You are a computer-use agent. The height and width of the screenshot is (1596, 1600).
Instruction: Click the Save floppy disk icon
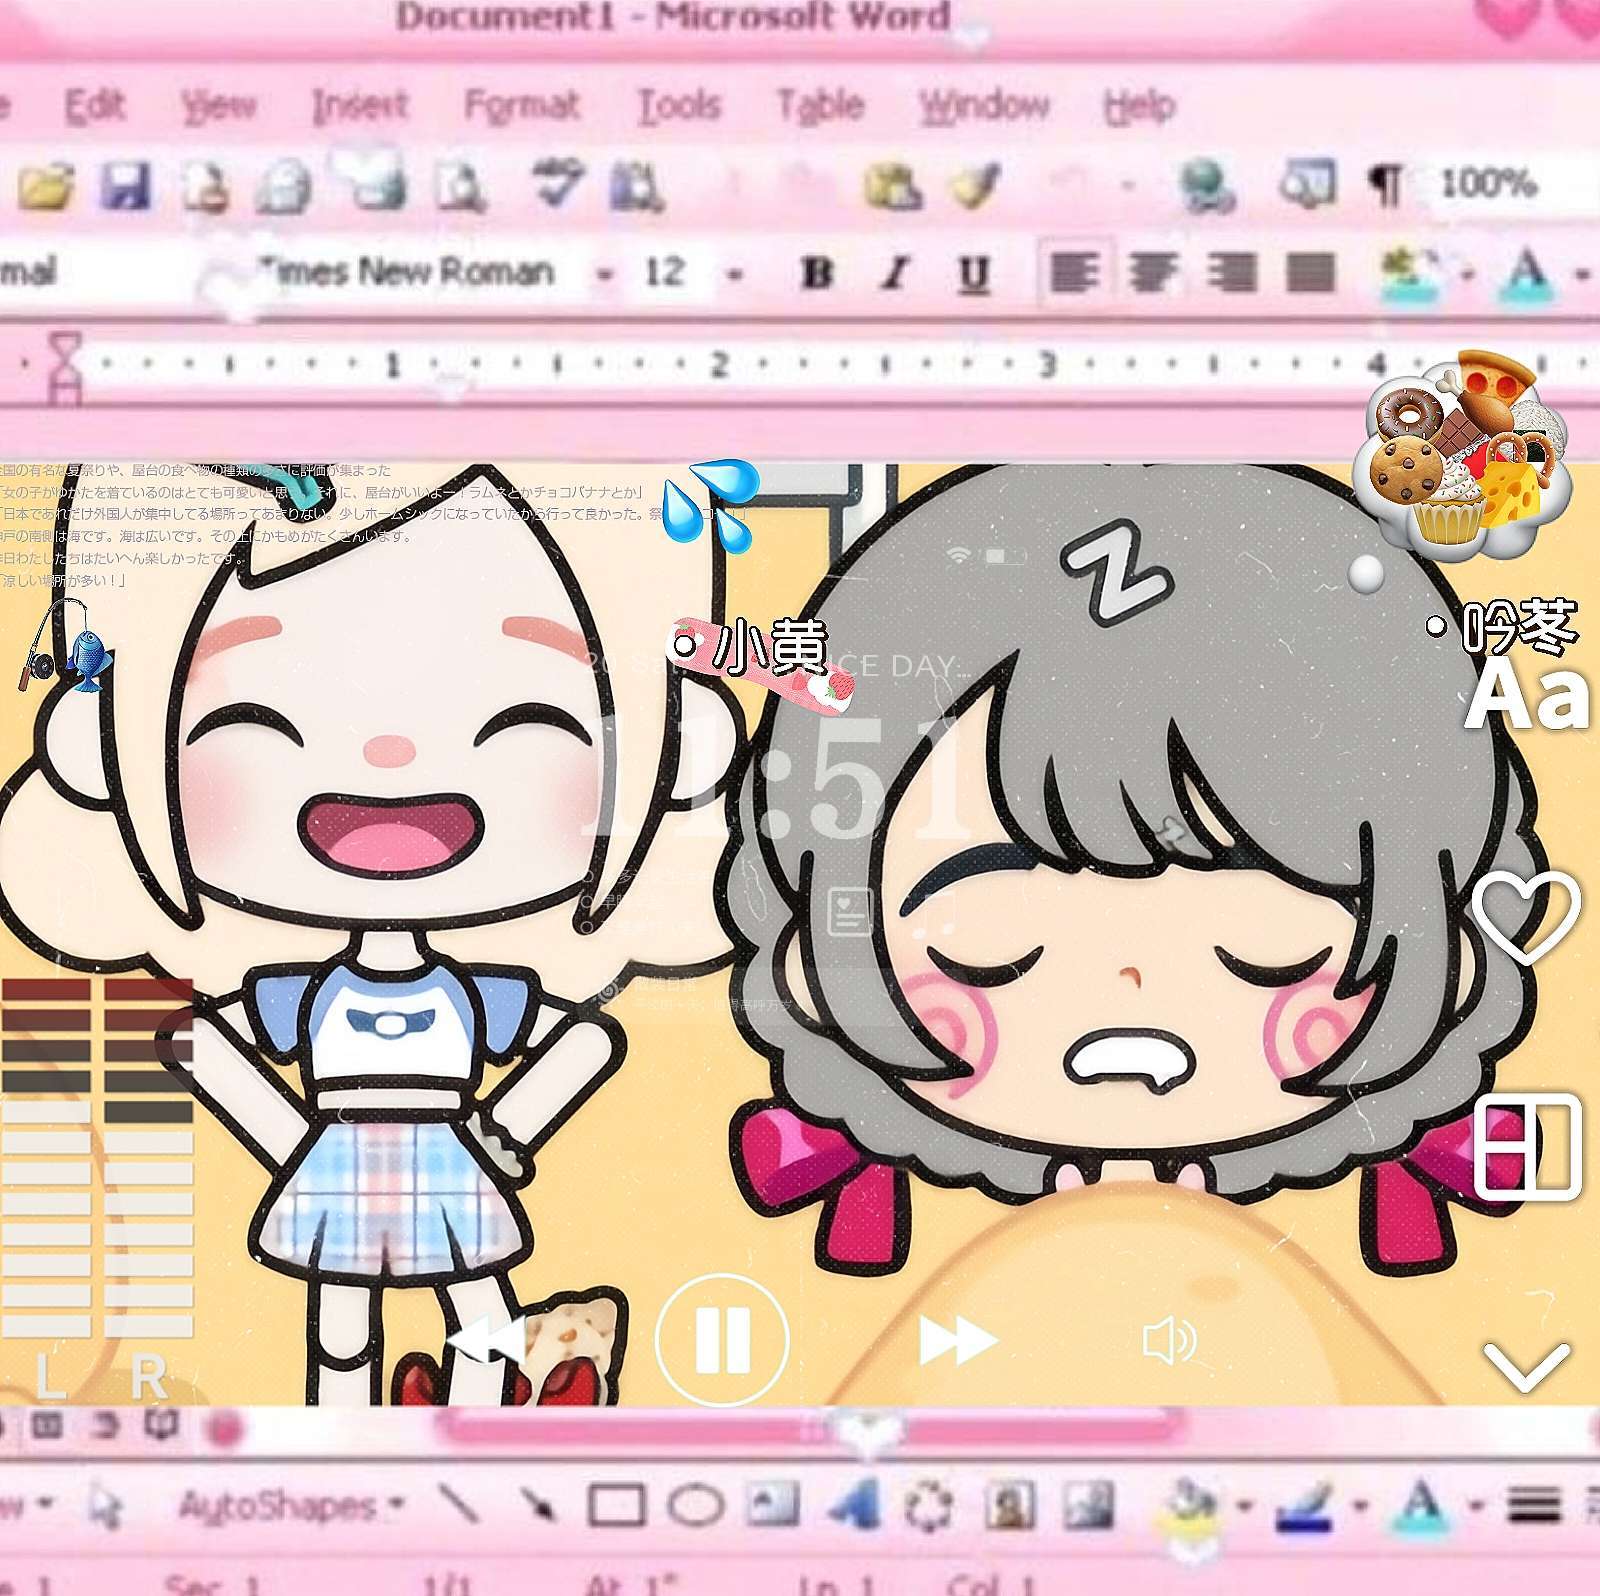pos(126,186)
